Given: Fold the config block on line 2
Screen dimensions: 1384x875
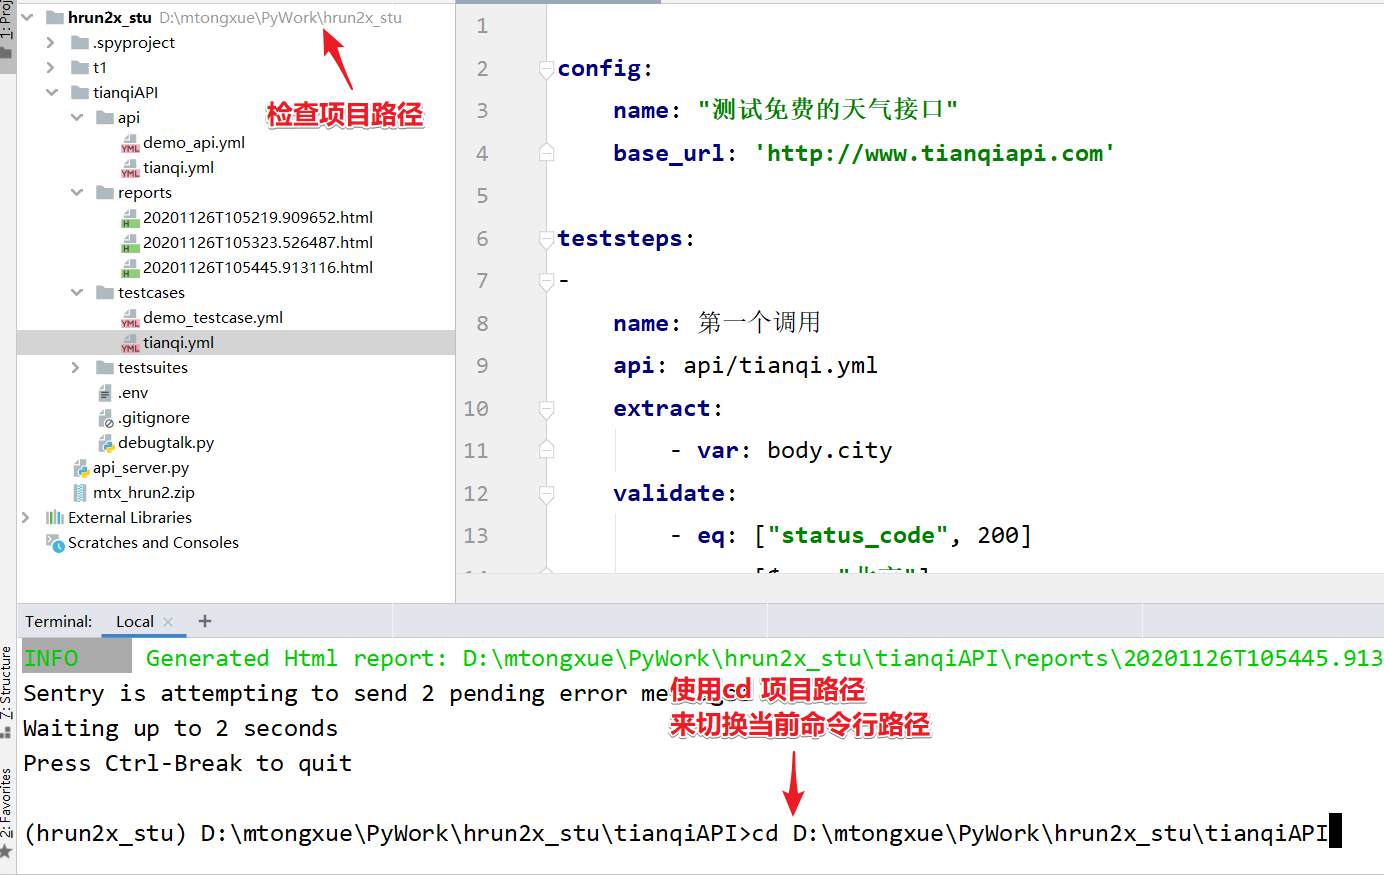Looking at the screenshot, I should pos(546,69).
